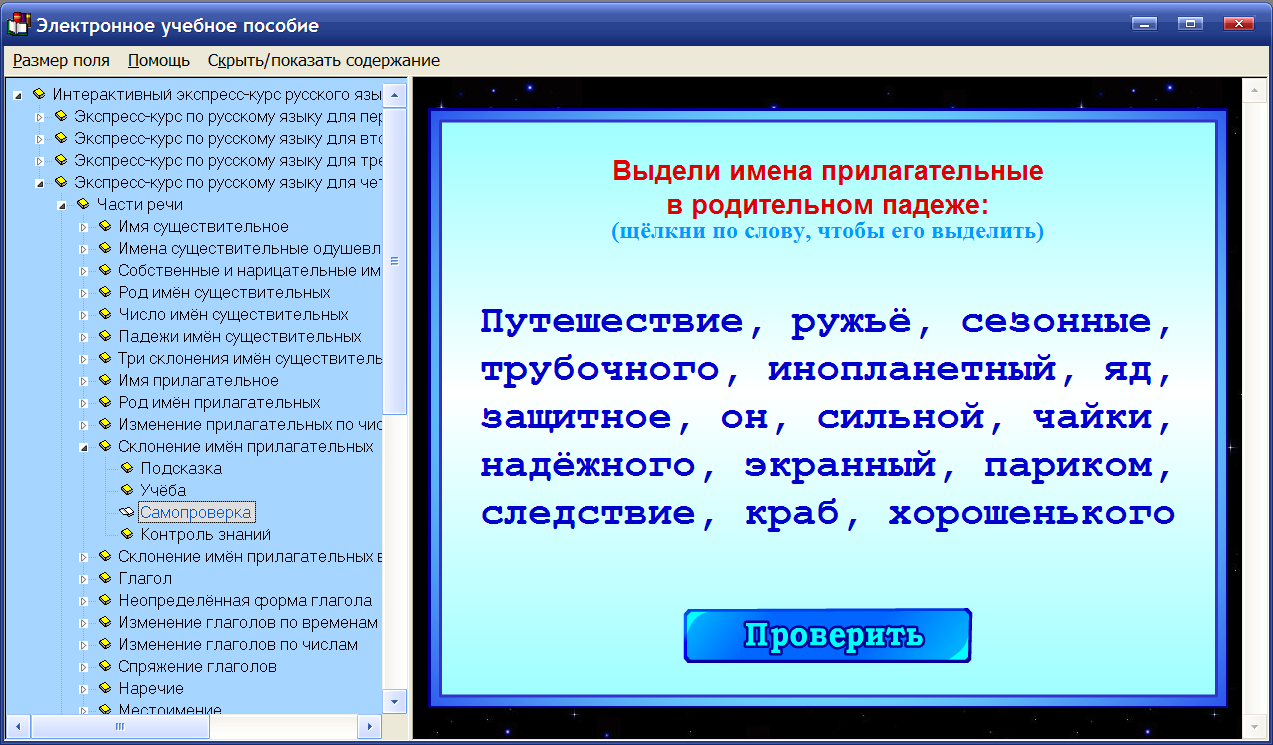
Task: Expand the Спряжение глаголов branch
Action: (x=82, y=665)
